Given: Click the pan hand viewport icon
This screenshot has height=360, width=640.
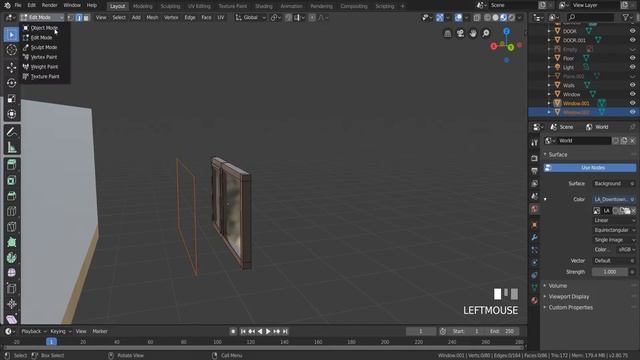Looking at the screenshot, I should click(x=473, y=33).
